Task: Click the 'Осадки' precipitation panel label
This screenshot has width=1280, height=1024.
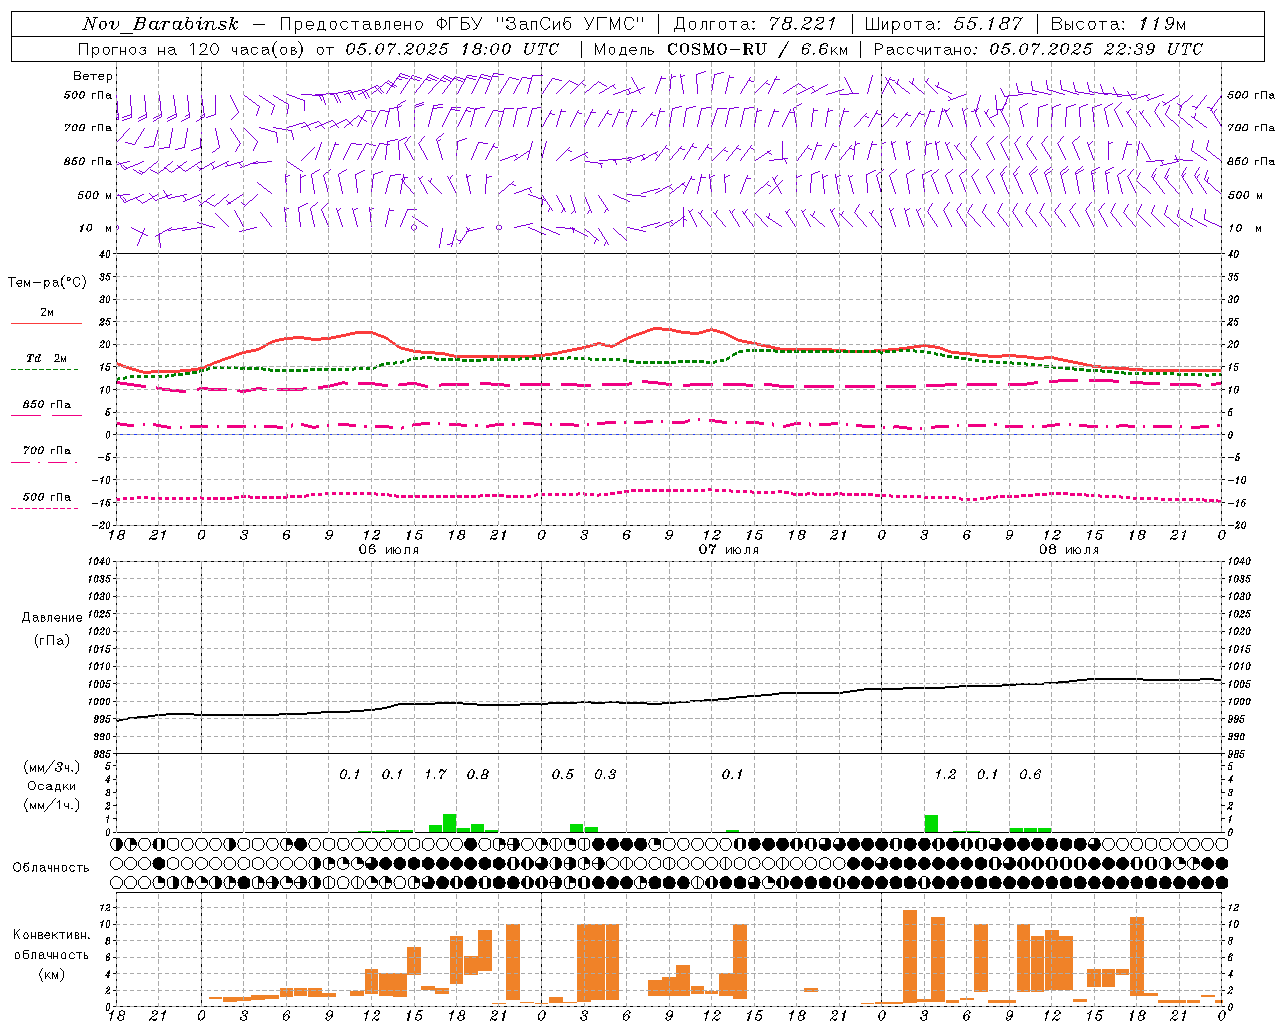Action: (x=52, y=786)
